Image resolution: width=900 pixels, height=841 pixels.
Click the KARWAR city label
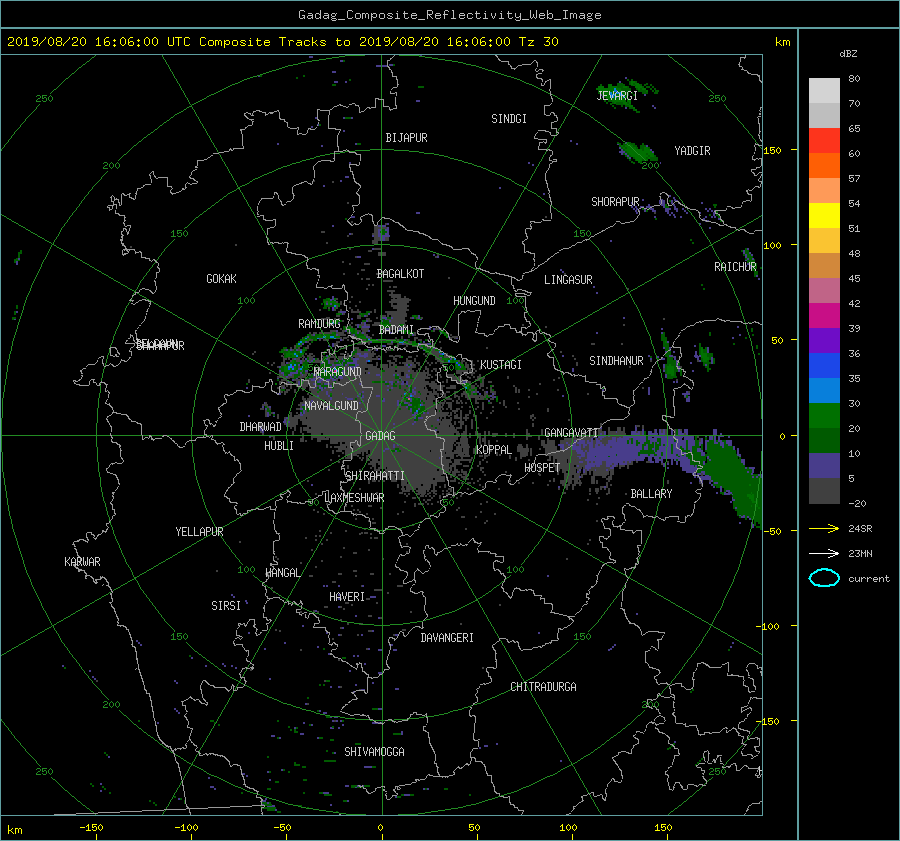coord(82,562)
